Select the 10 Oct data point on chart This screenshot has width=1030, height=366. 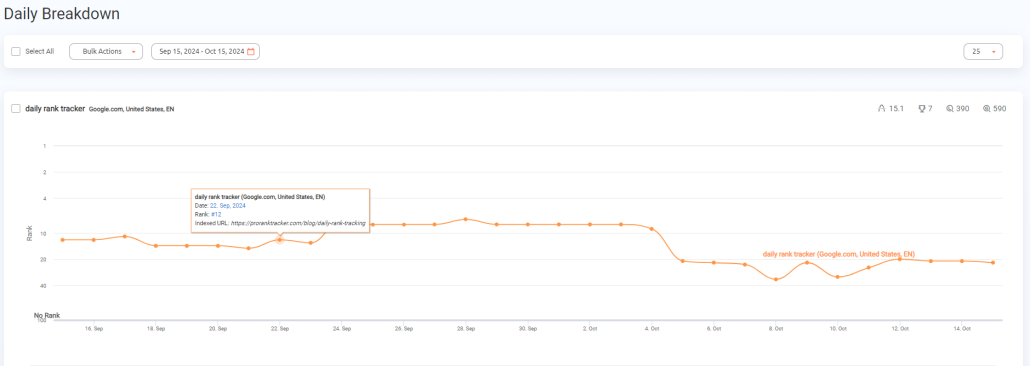tap(838, 277)
